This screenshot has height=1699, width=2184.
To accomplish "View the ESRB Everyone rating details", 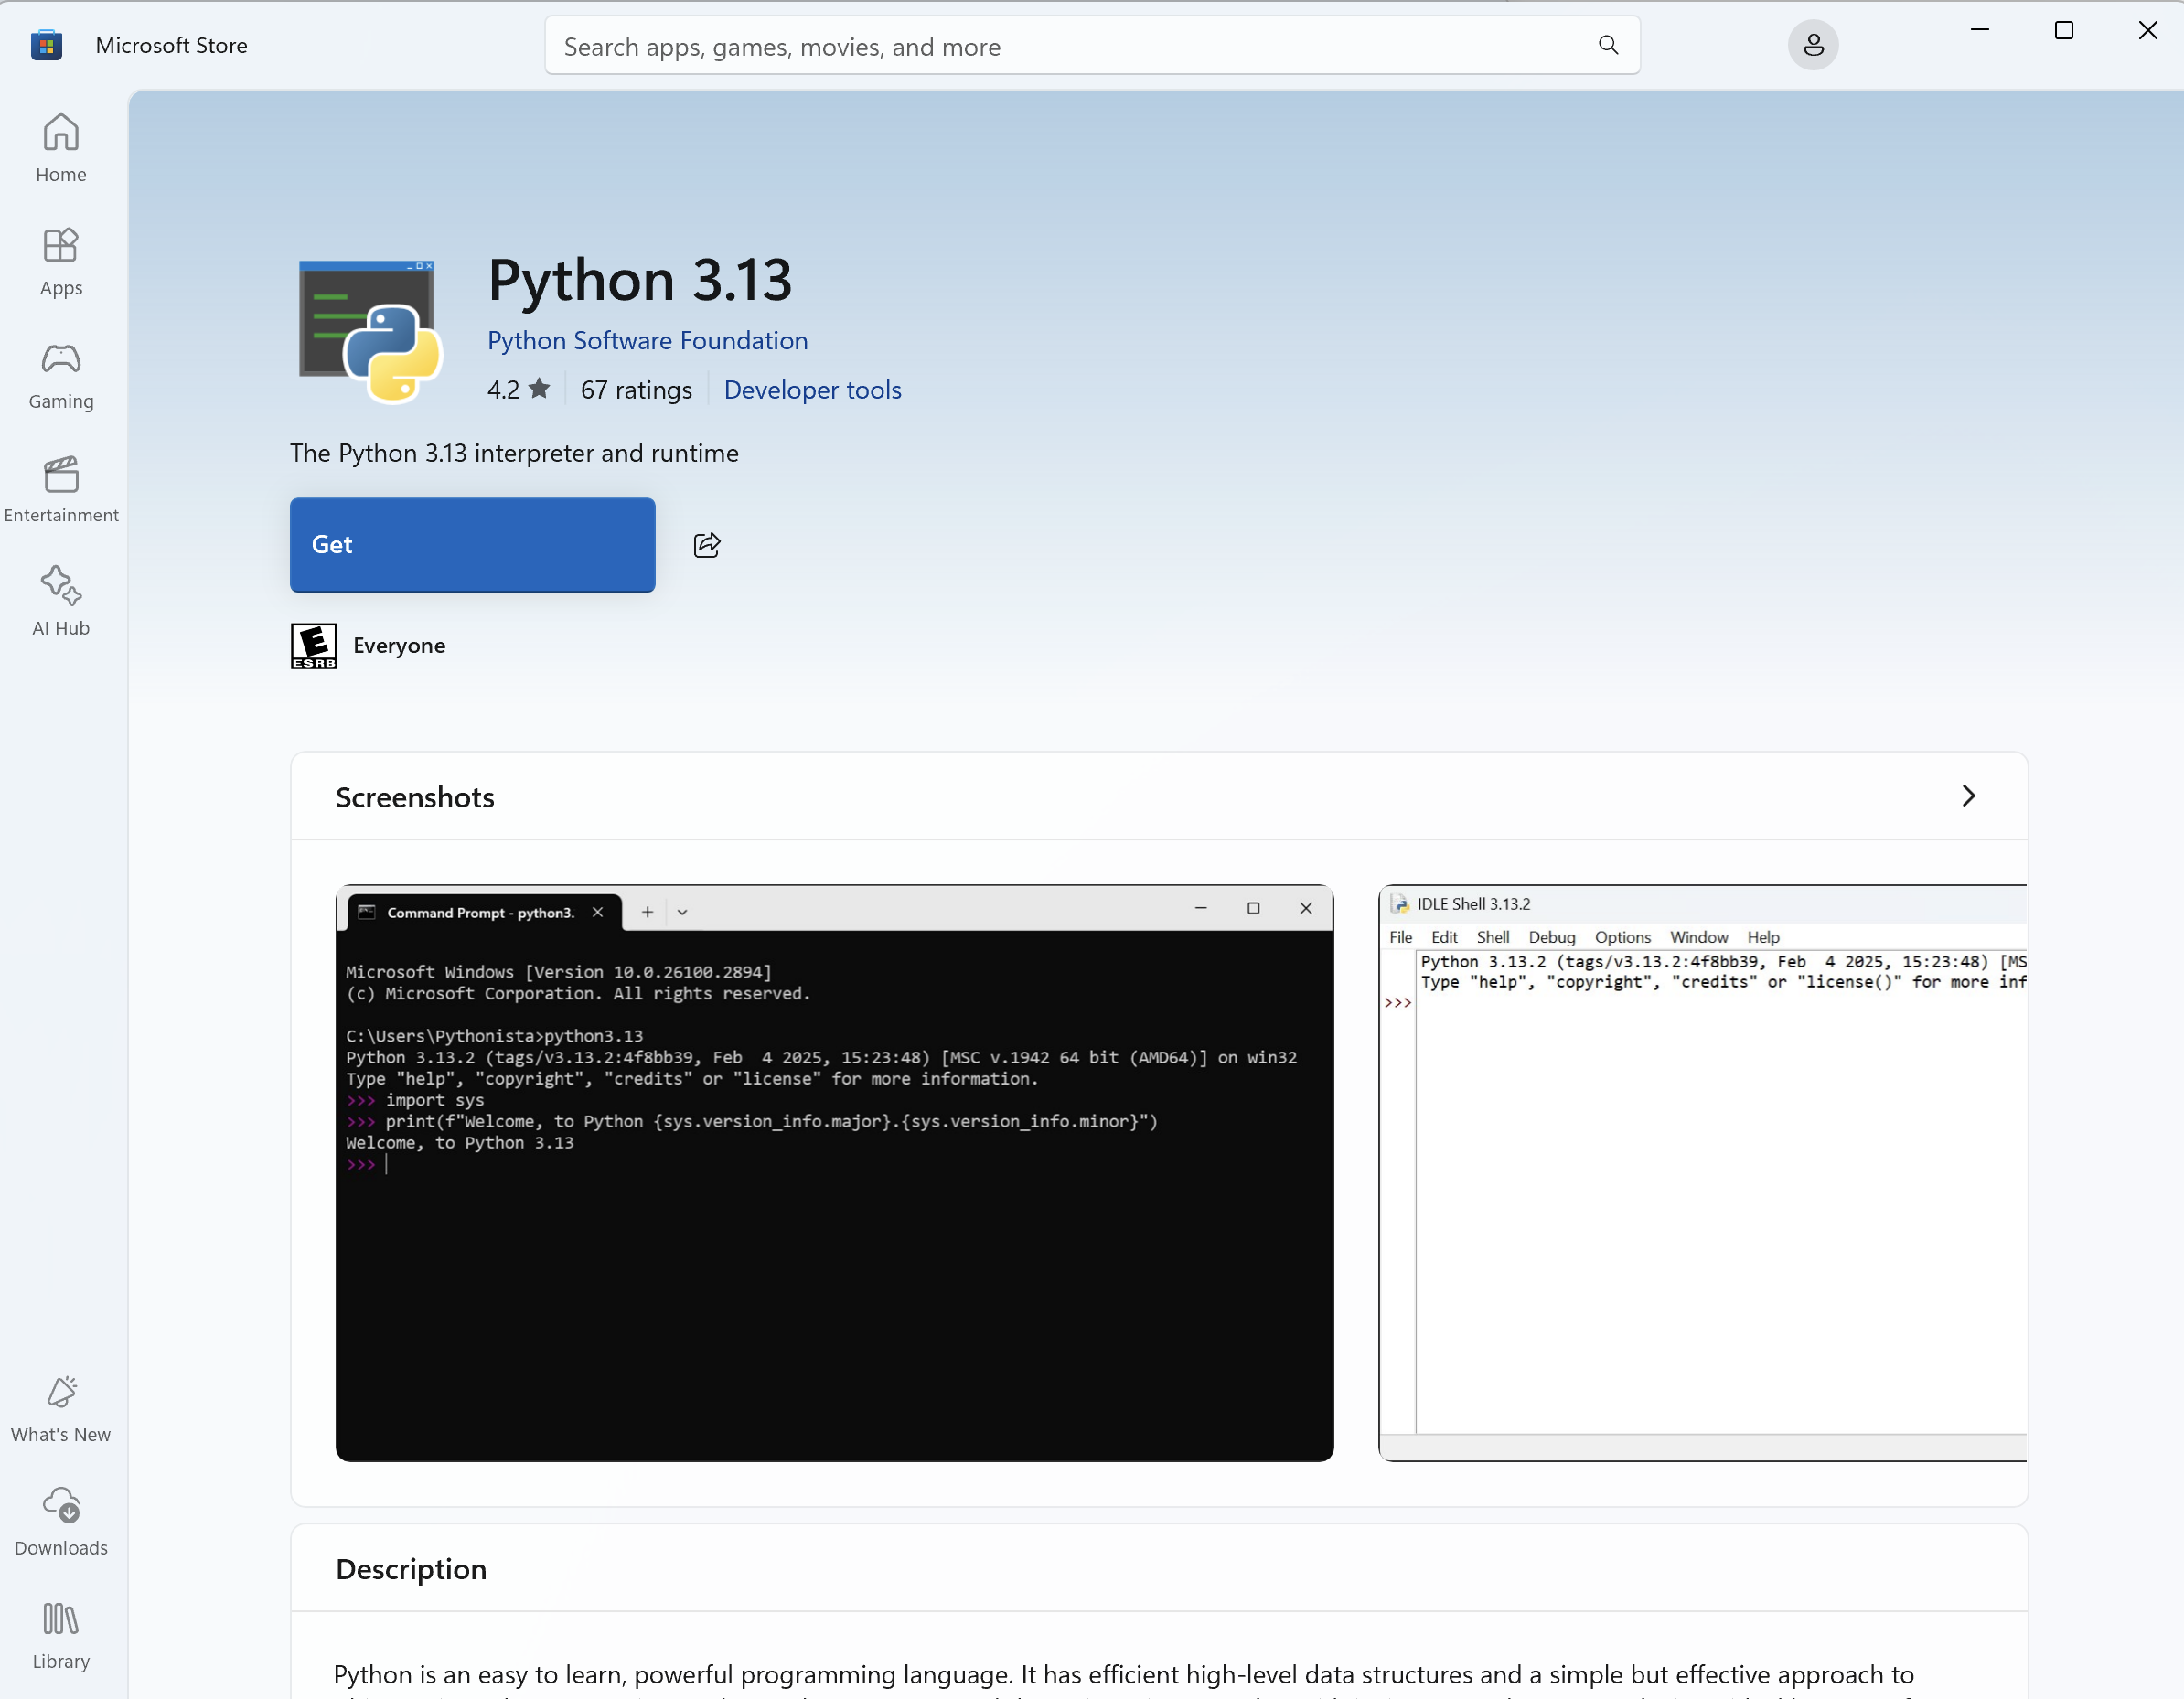I will (313, 646).
